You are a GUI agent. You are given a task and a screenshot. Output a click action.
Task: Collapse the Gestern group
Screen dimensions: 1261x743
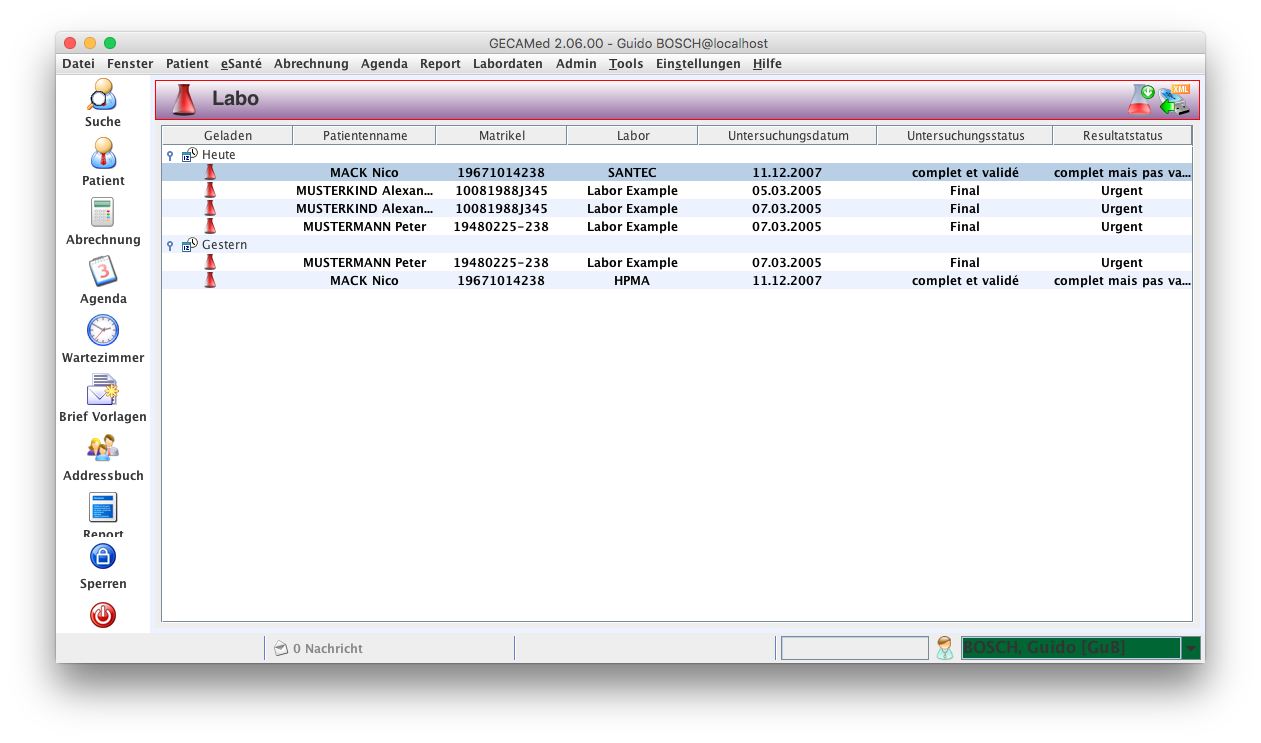[x=170, y=245]
